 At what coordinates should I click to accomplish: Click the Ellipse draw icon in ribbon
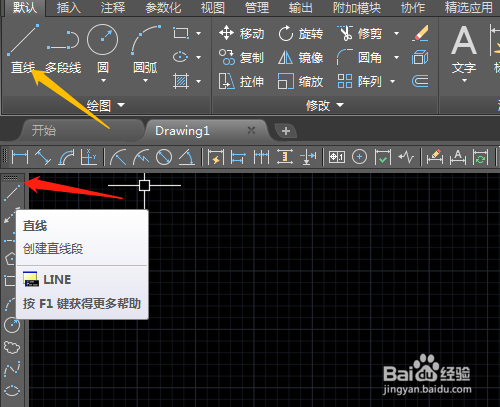coord(181,57)
